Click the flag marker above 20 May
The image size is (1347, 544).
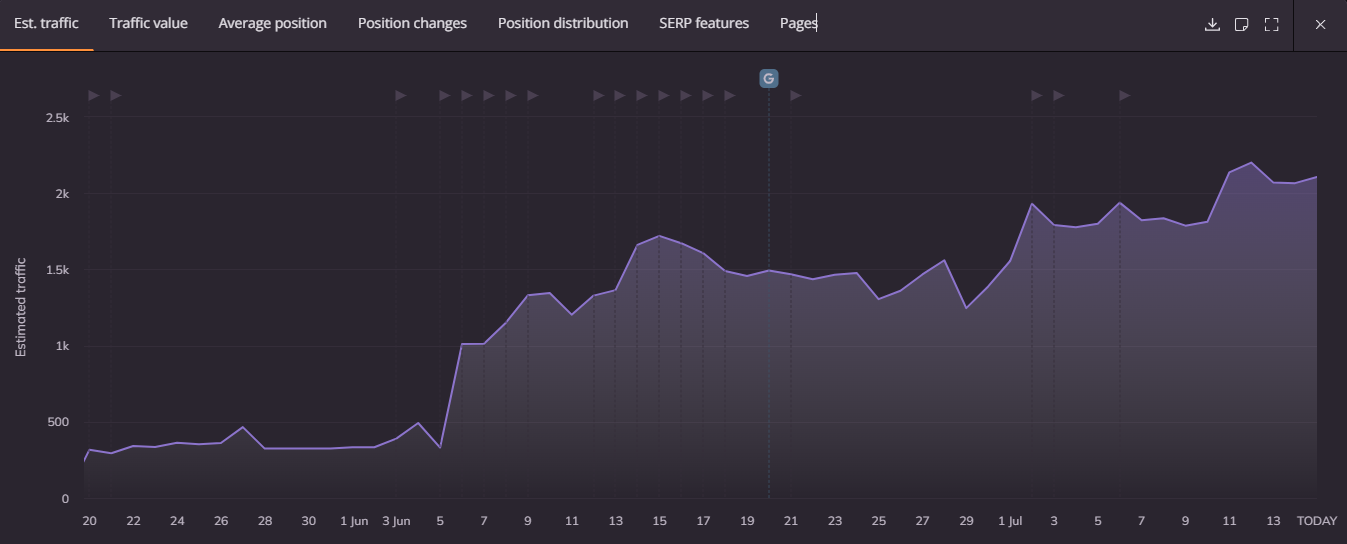pyautogui.click(x=94, y=95)
